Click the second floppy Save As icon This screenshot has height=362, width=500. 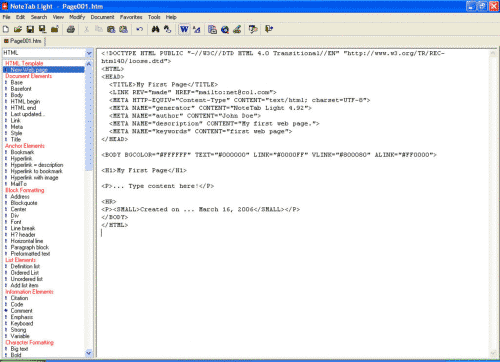pyautogui.click(x=42, y=29)
